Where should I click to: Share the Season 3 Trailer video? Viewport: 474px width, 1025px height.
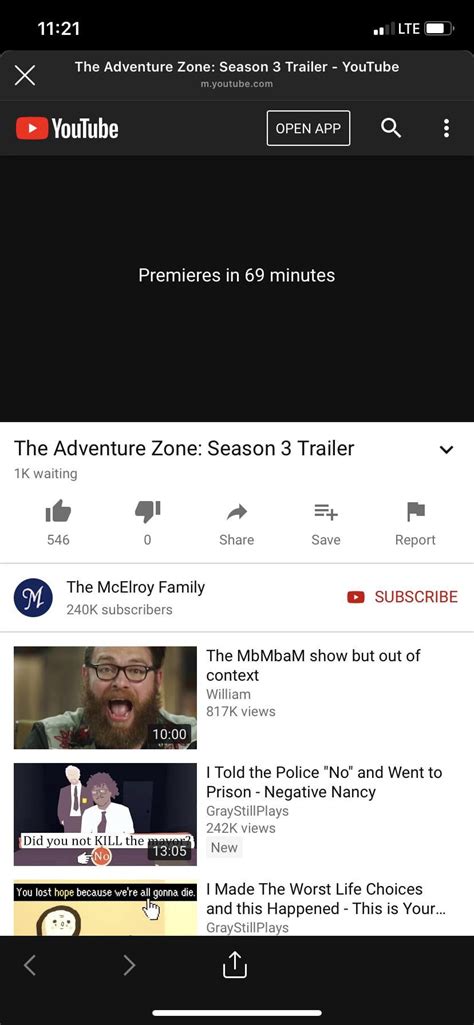[x=236, y=524]
